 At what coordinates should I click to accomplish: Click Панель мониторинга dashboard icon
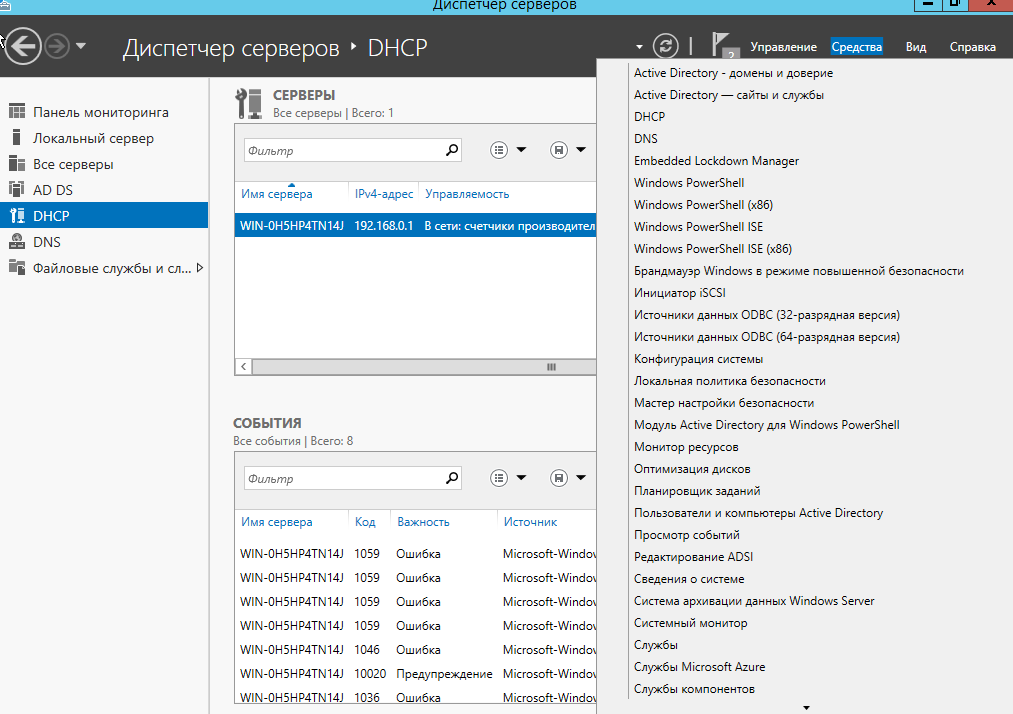(17, 111)
